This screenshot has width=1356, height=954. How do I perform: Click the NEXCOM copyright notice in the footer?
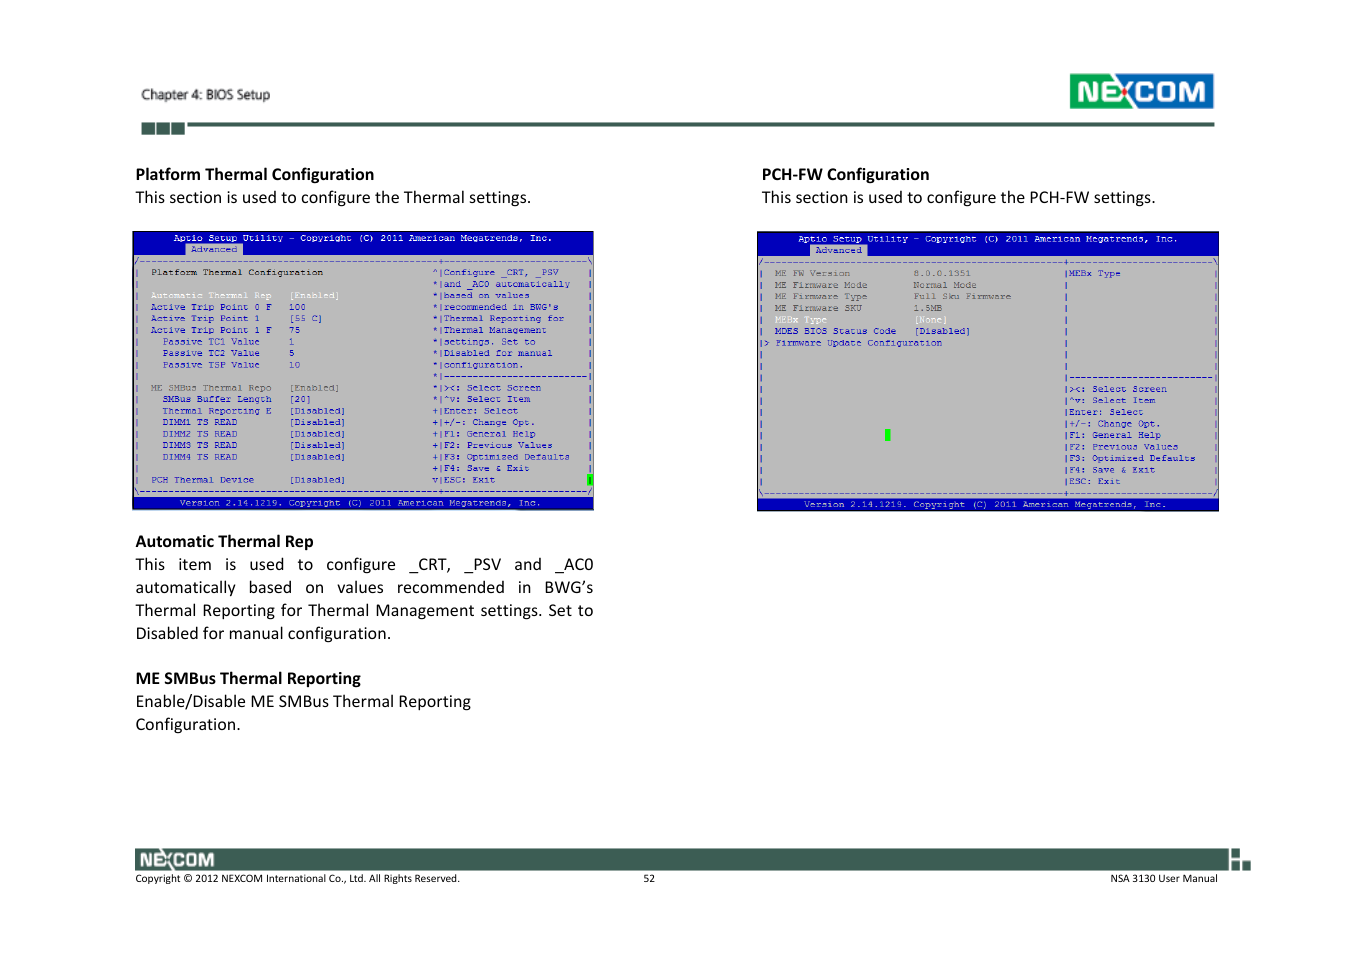click(298, 879)
